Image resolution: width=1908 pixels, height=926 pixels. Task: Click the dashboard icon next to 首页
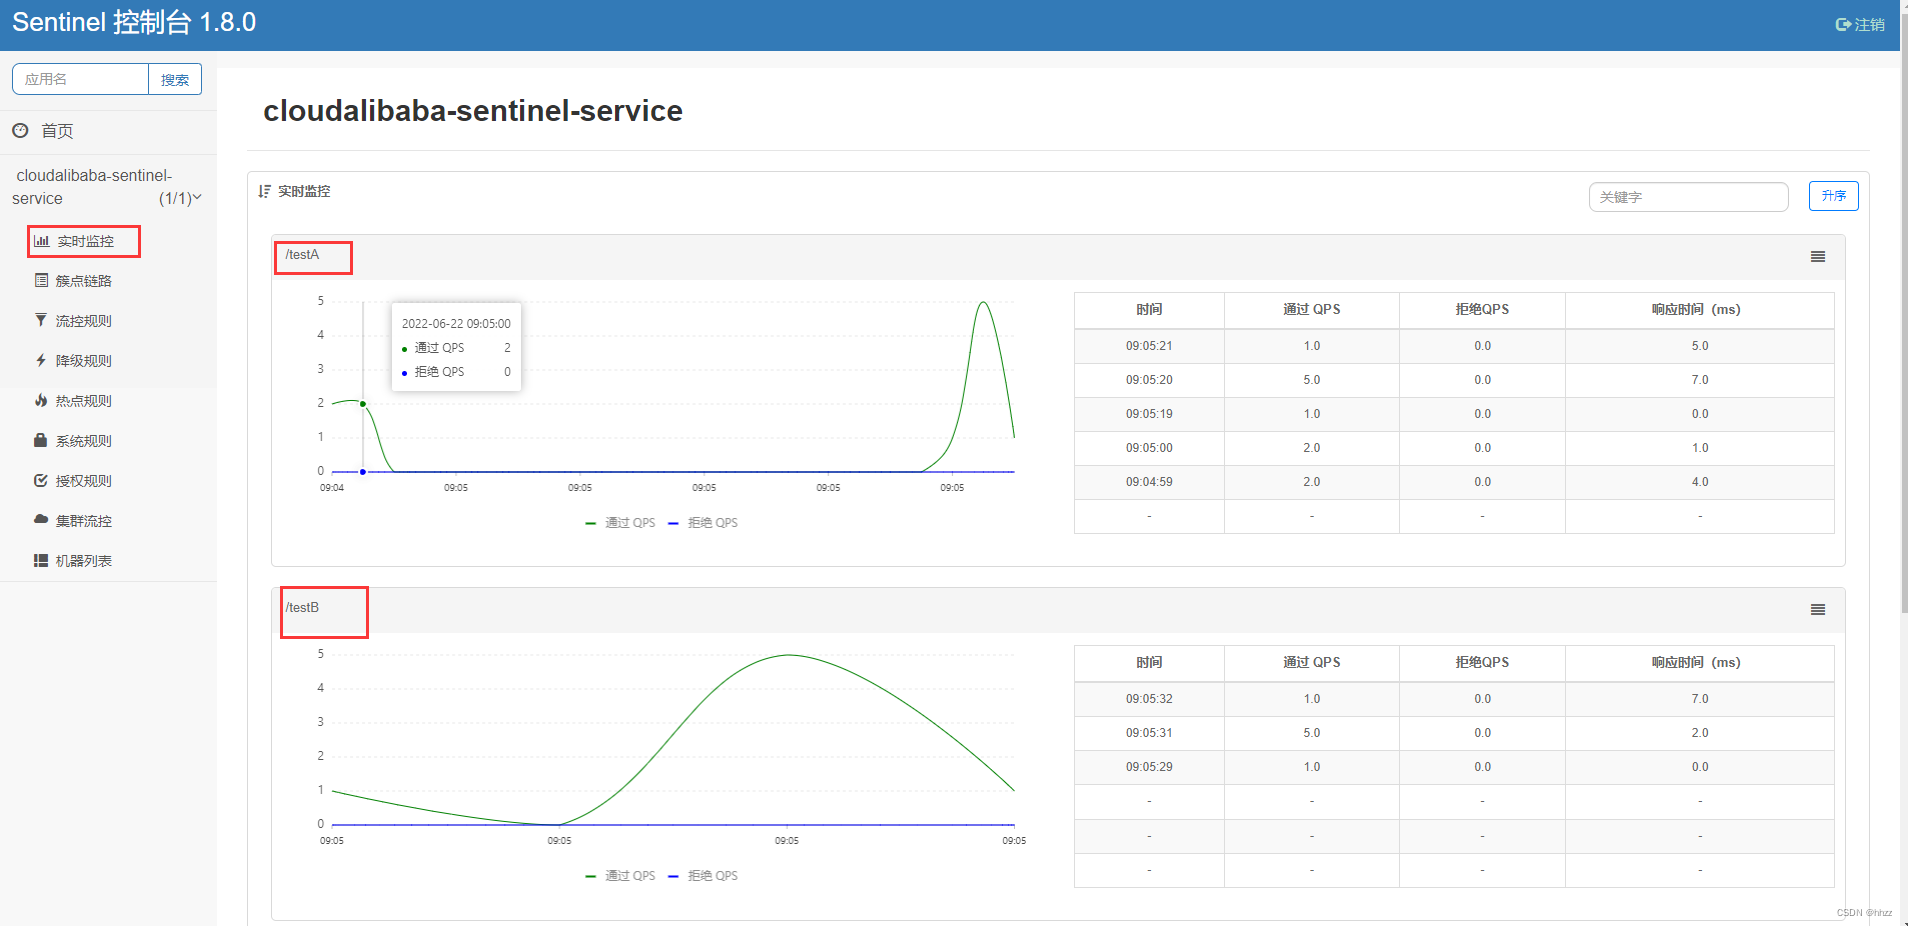point(20,130)
